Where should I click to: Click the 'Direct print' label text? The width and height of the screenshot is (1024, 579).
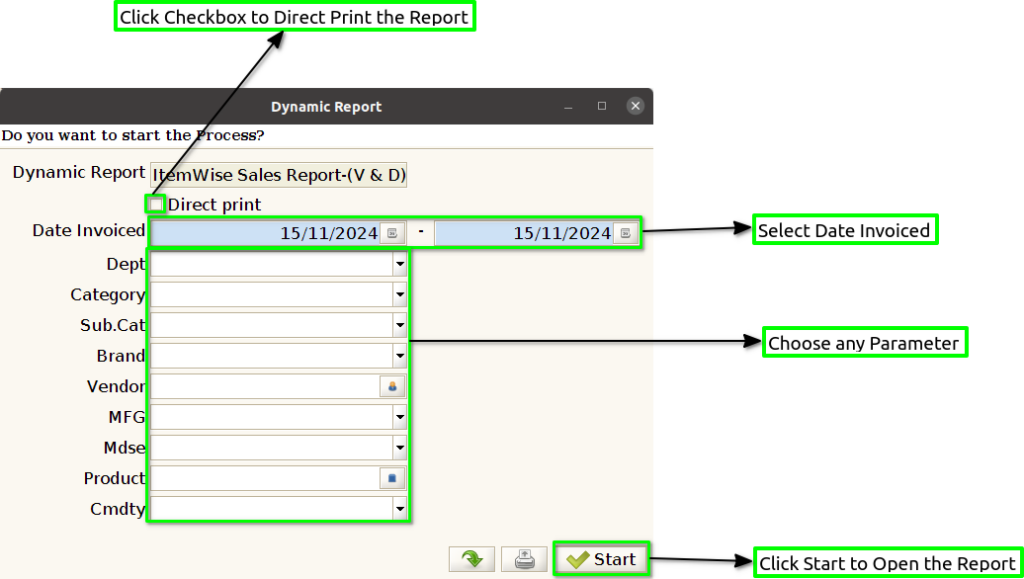[214, 205]
